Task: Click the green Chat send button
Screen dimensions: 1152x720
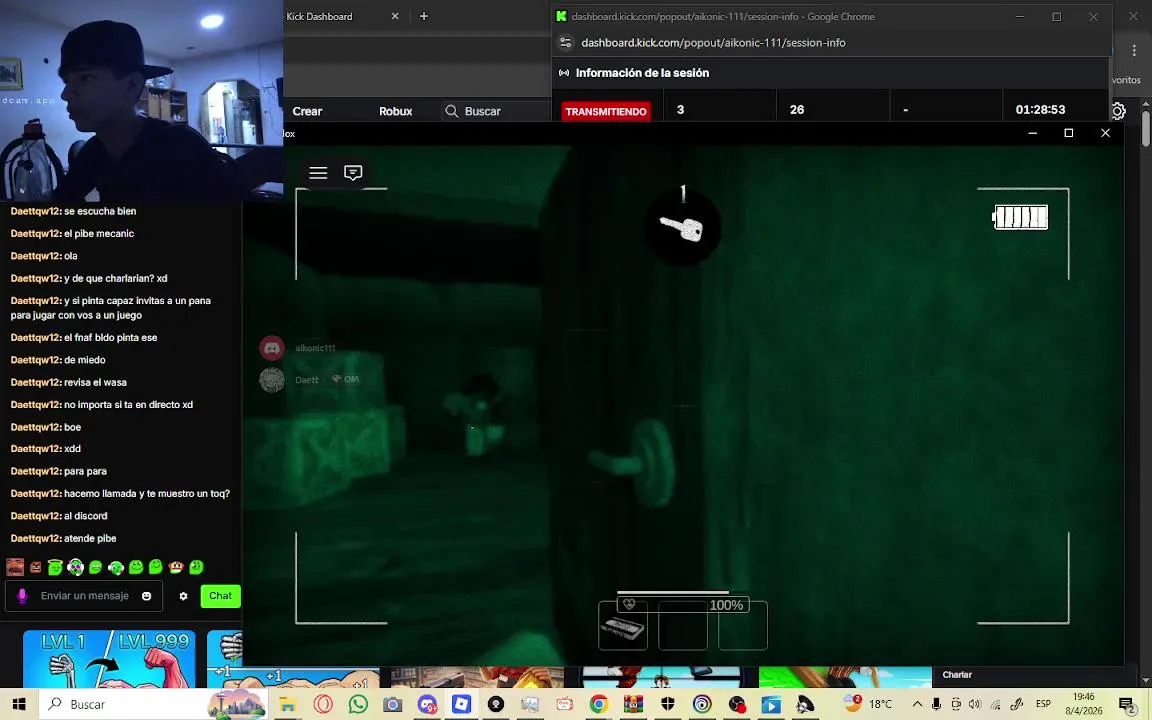Action: click(x=220, y=596)
